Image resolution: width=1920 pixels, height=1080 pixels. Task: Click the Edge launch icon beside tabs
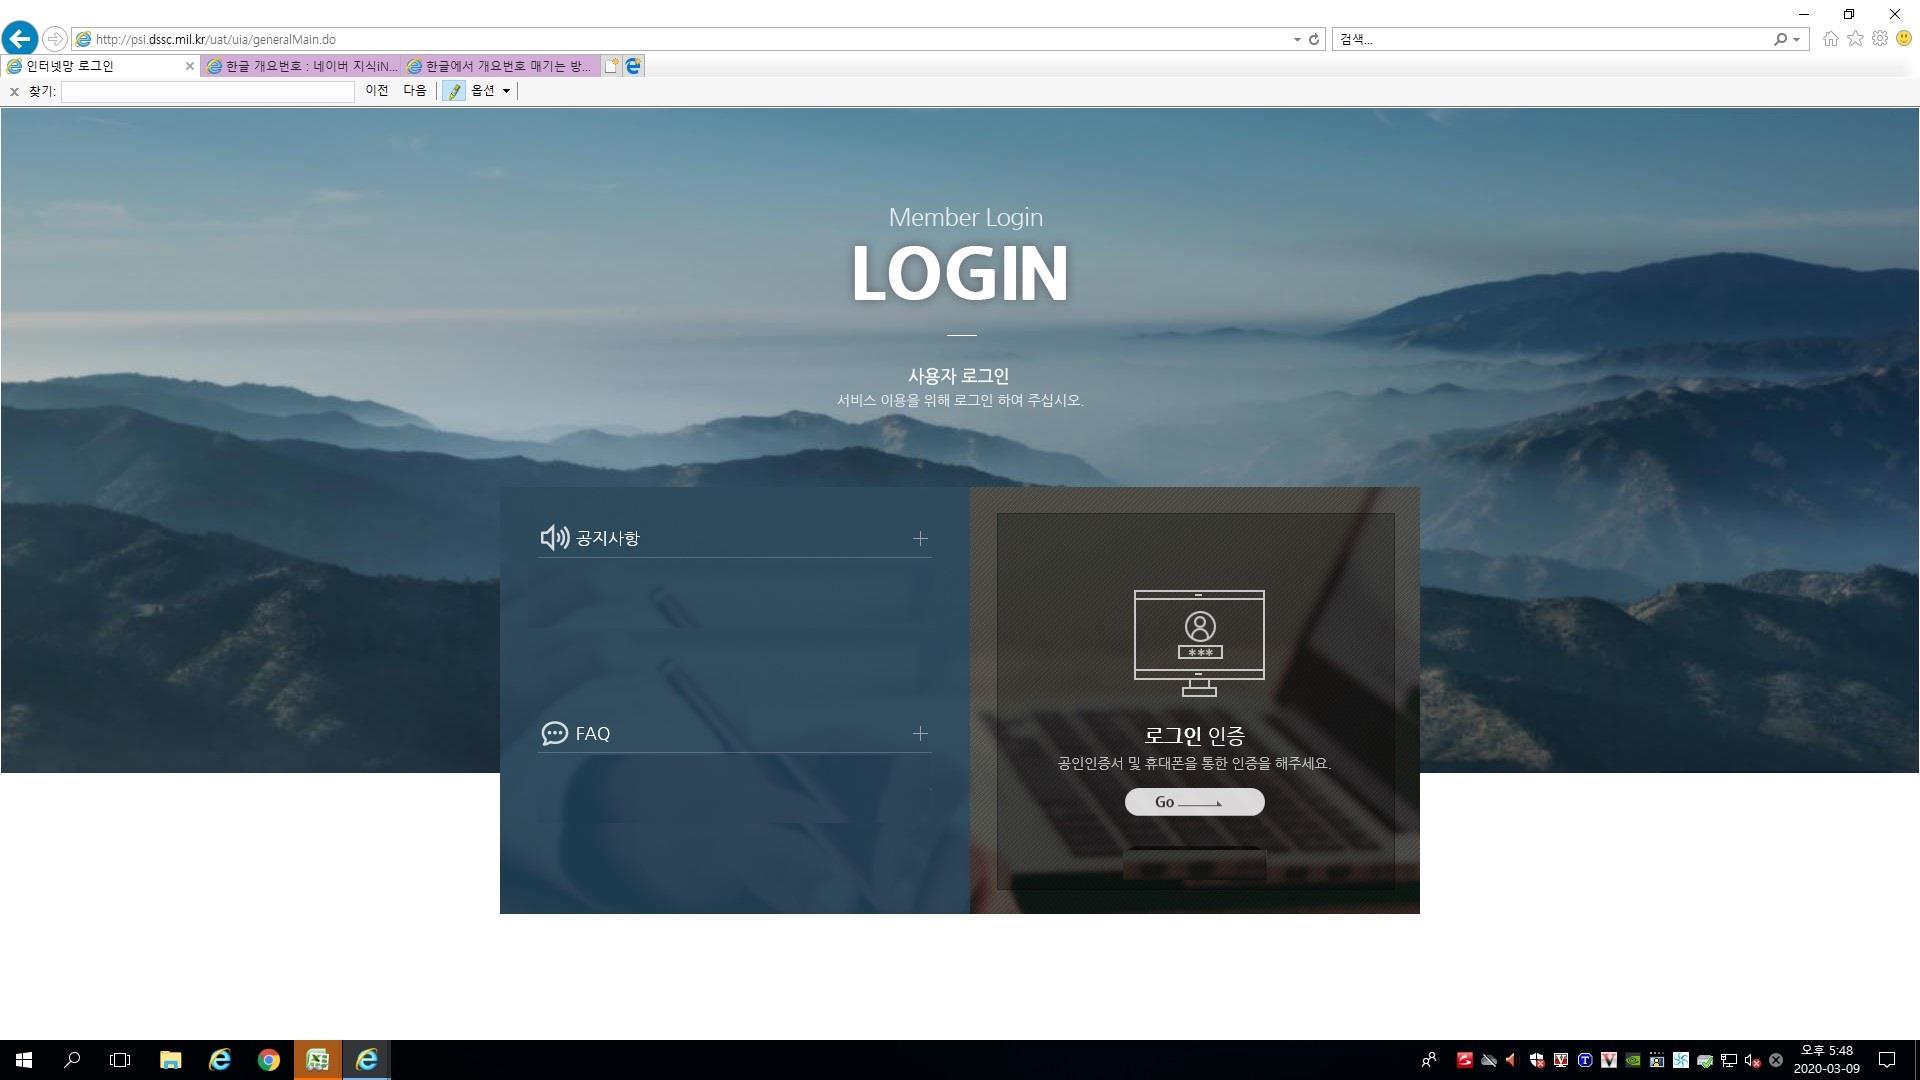633,66
